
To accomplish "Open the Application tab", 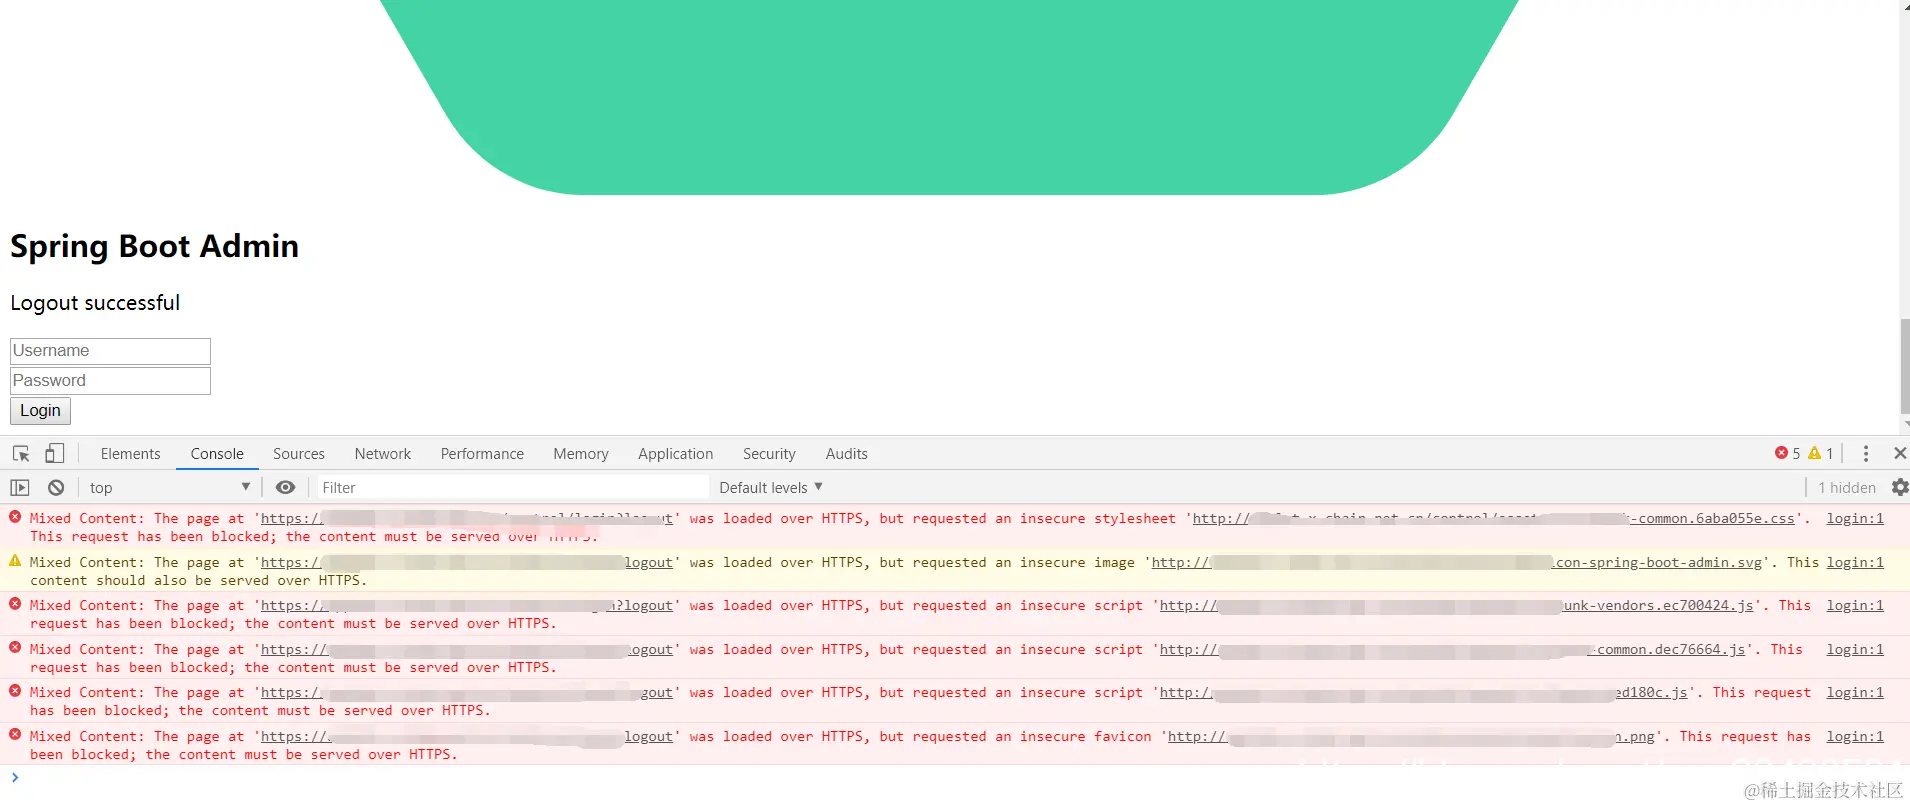I will [x=676, y=453].
